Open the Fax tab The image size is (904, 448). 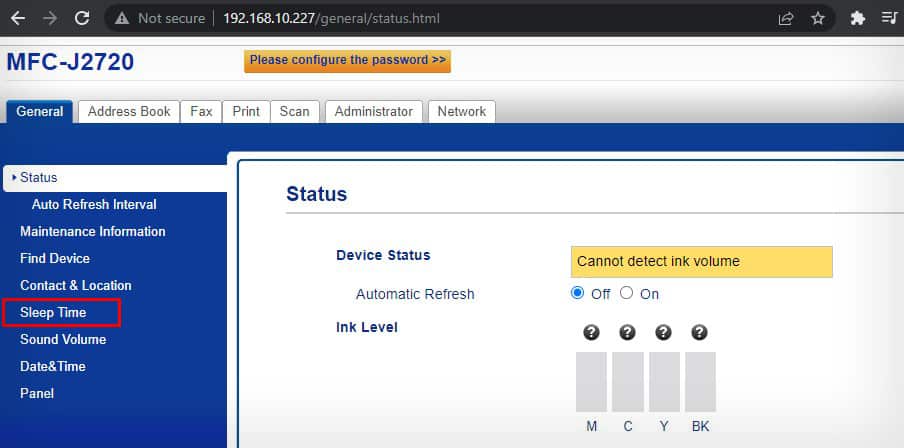point(201,112)
